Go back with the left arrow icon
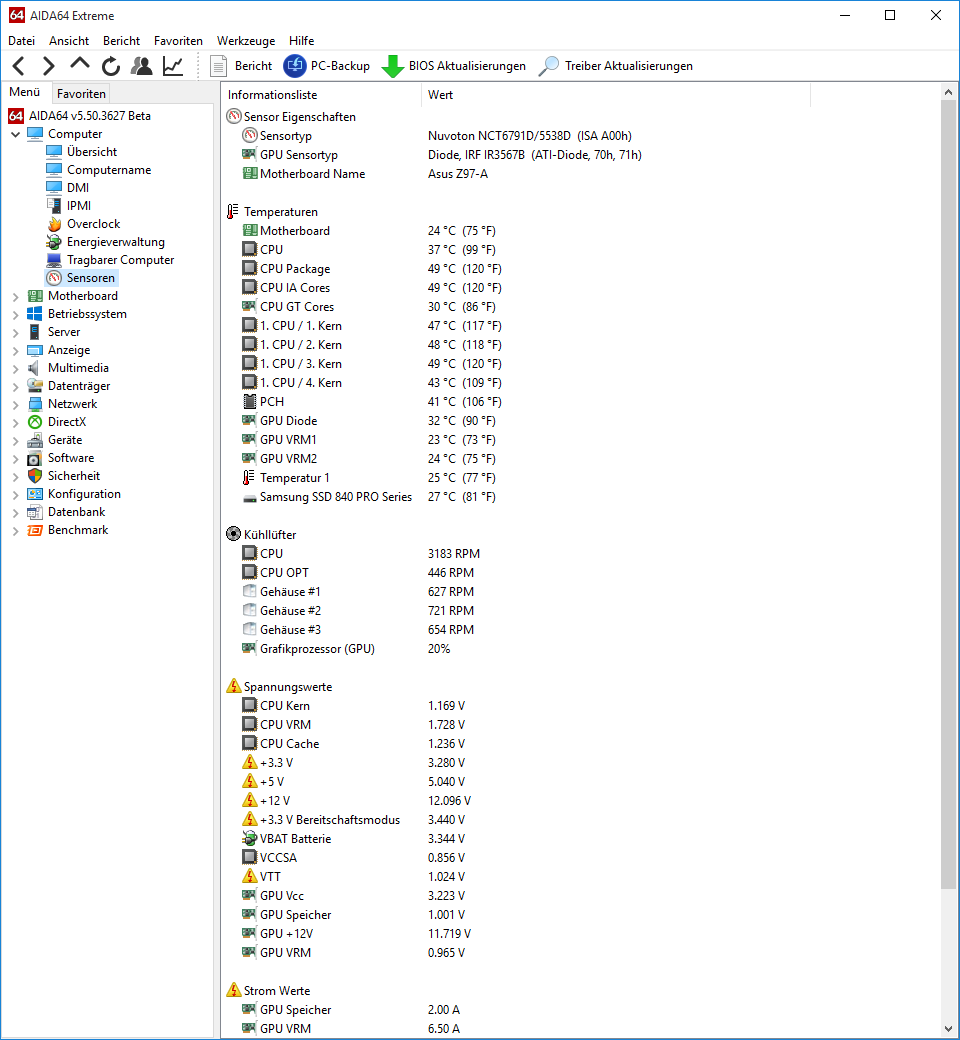The height and width of the screenshot is (1040, 960). [19, 66]
